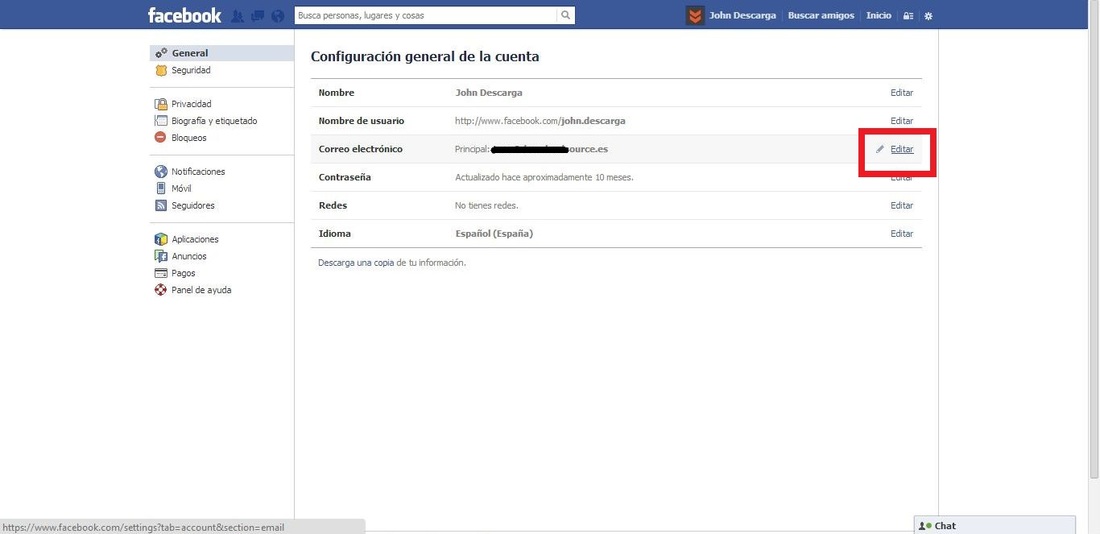This screenshot has height=534, width=1100.
Task: Edit the Nombre de usuario row
Action: pos(901,121)
